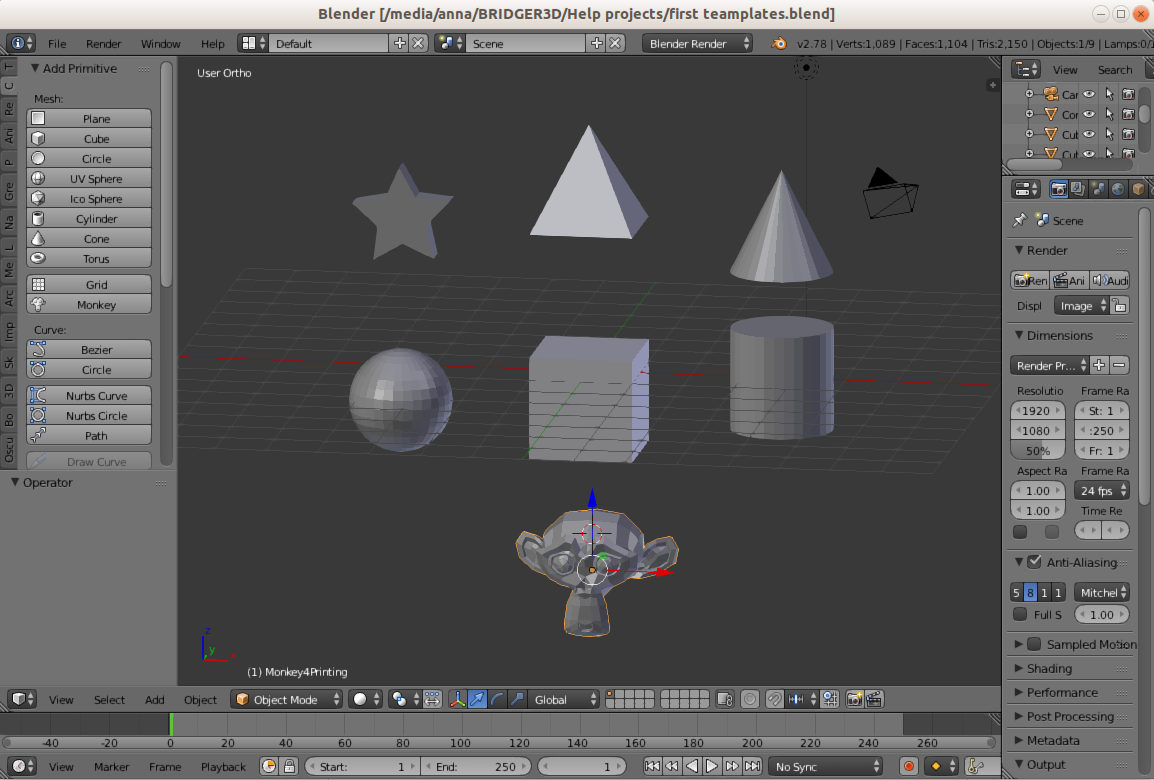Open the Global orientation dropdown
This screenshot has width=1154, height=780.
pos(564,699)
